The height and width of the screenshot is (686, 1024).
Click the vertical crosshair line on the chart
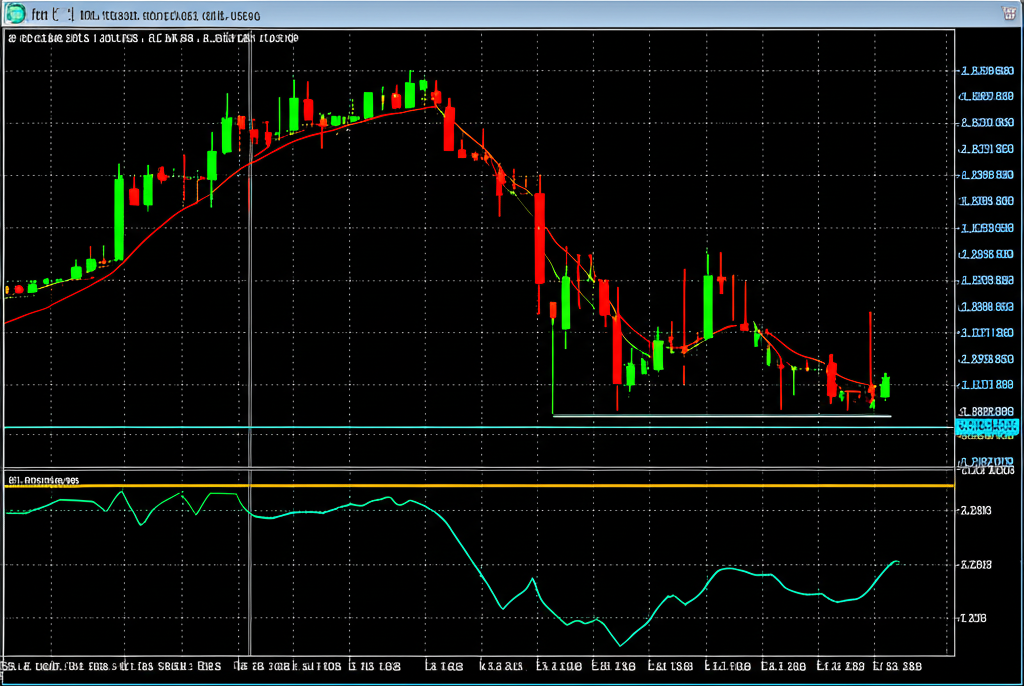pos(250,250)
